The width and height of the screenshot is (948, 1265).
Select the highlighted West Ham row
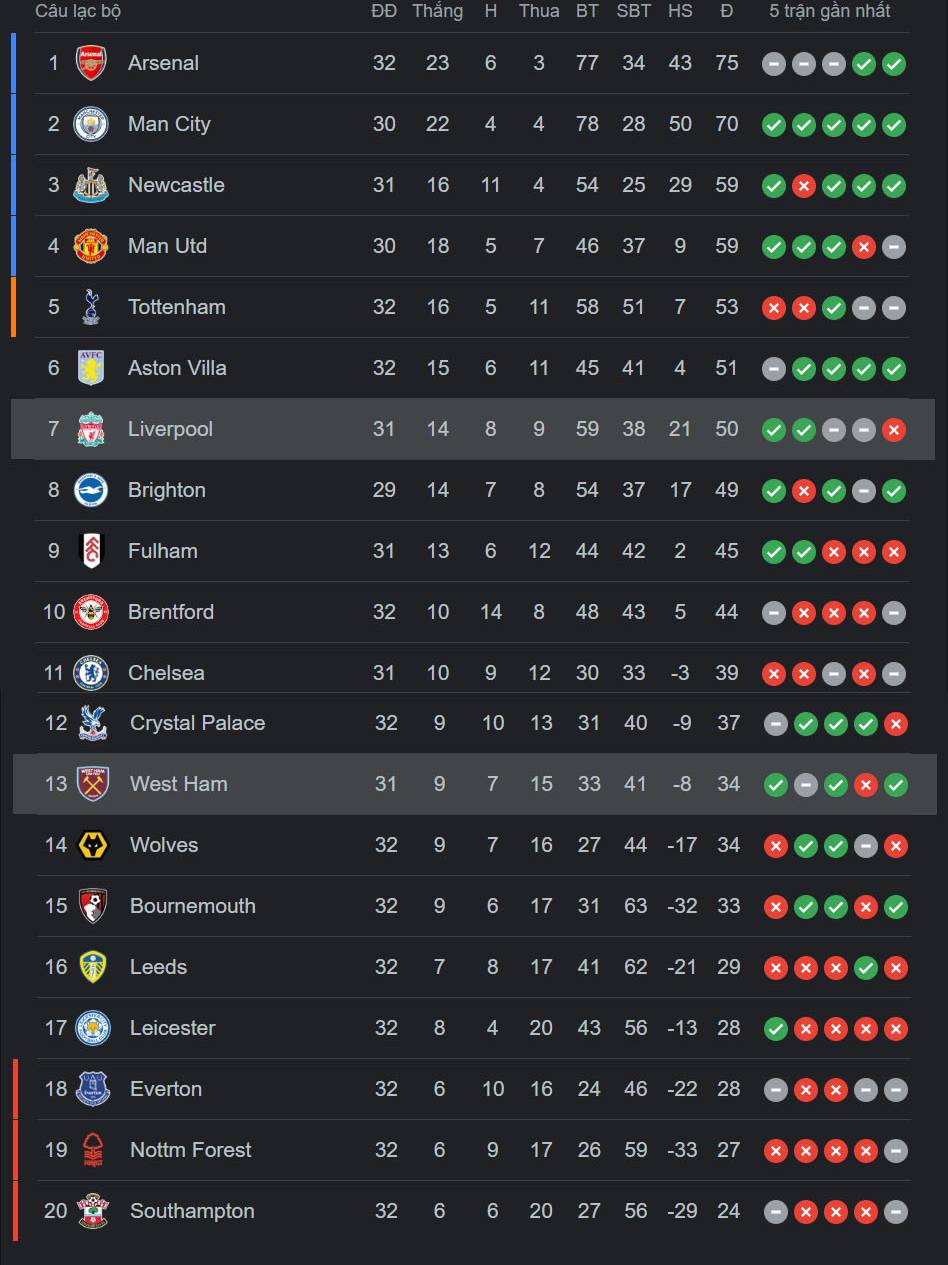pos(475,784)
